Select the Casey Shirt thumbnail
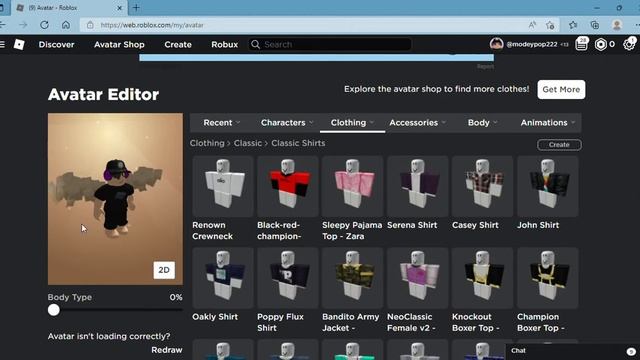 482,186
